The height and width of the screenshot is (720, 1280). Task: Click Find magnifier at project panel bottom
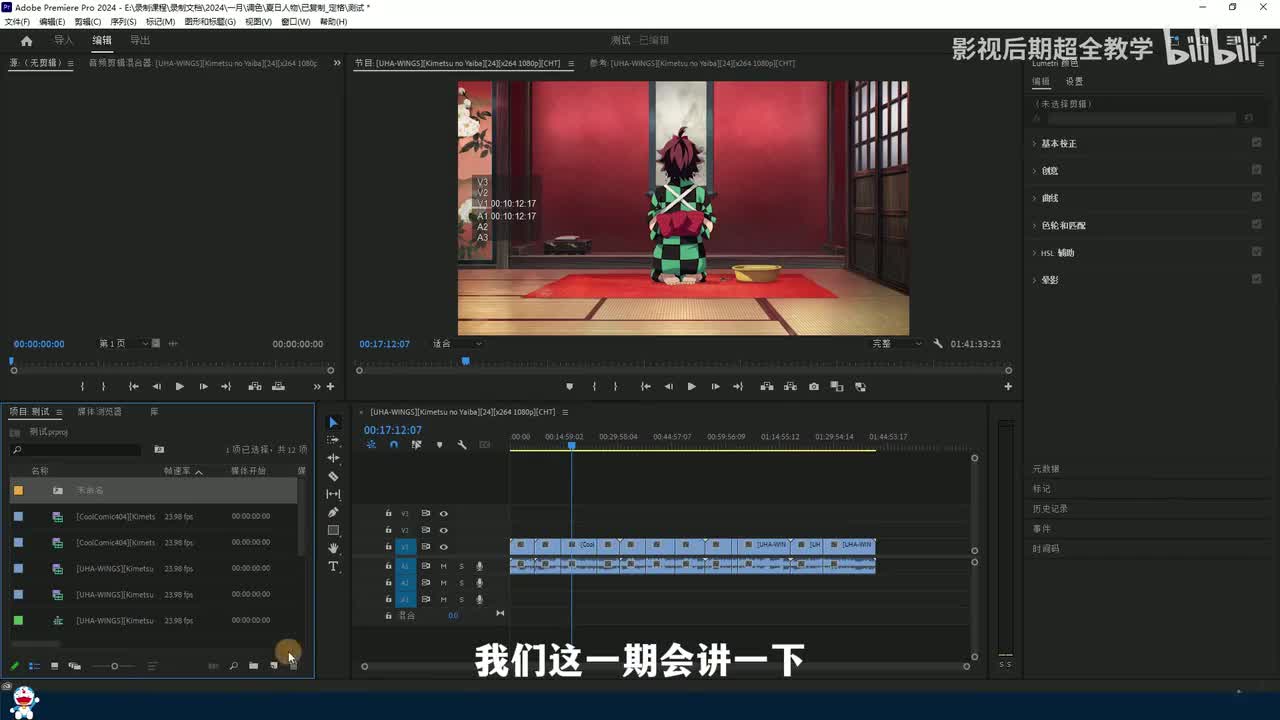point(234,666)
